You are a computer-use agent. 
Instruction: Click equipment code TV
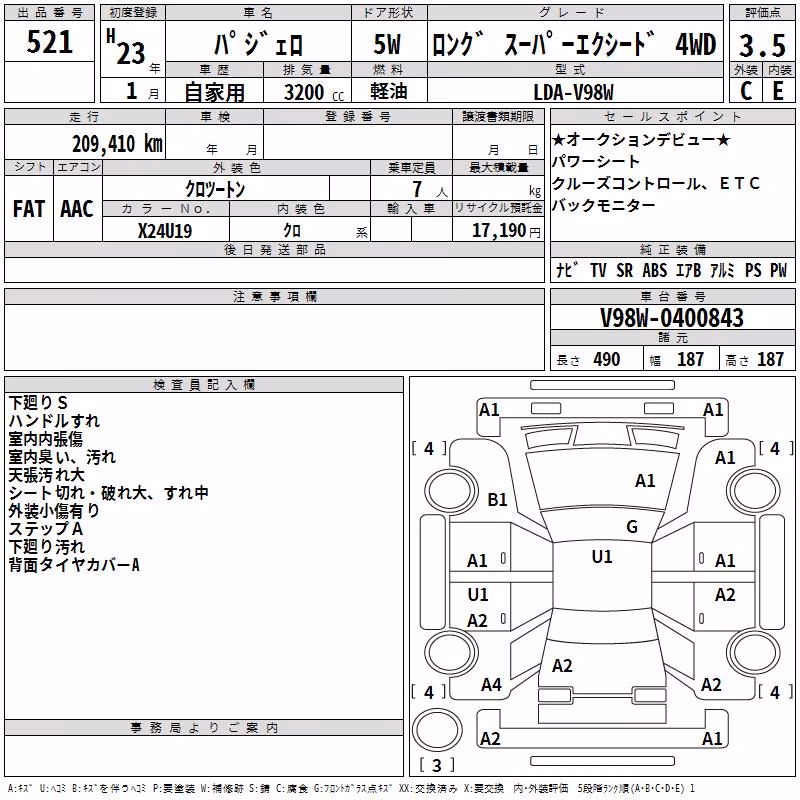tap(598, 270)
